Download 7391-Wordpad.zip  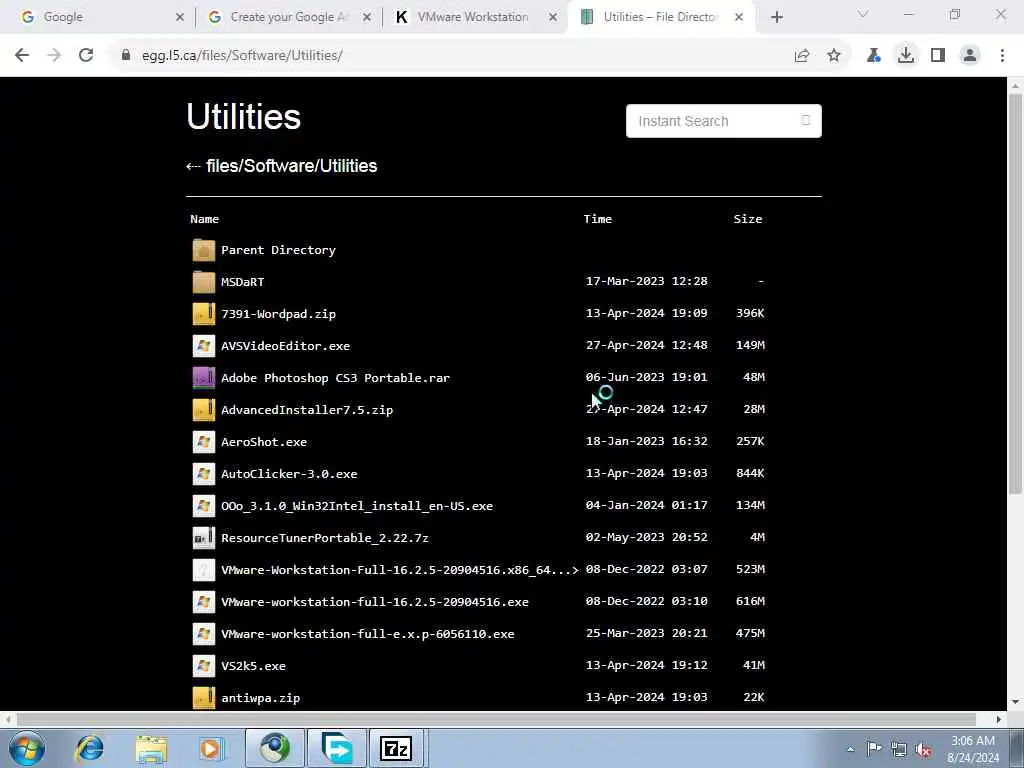point(278,314)
